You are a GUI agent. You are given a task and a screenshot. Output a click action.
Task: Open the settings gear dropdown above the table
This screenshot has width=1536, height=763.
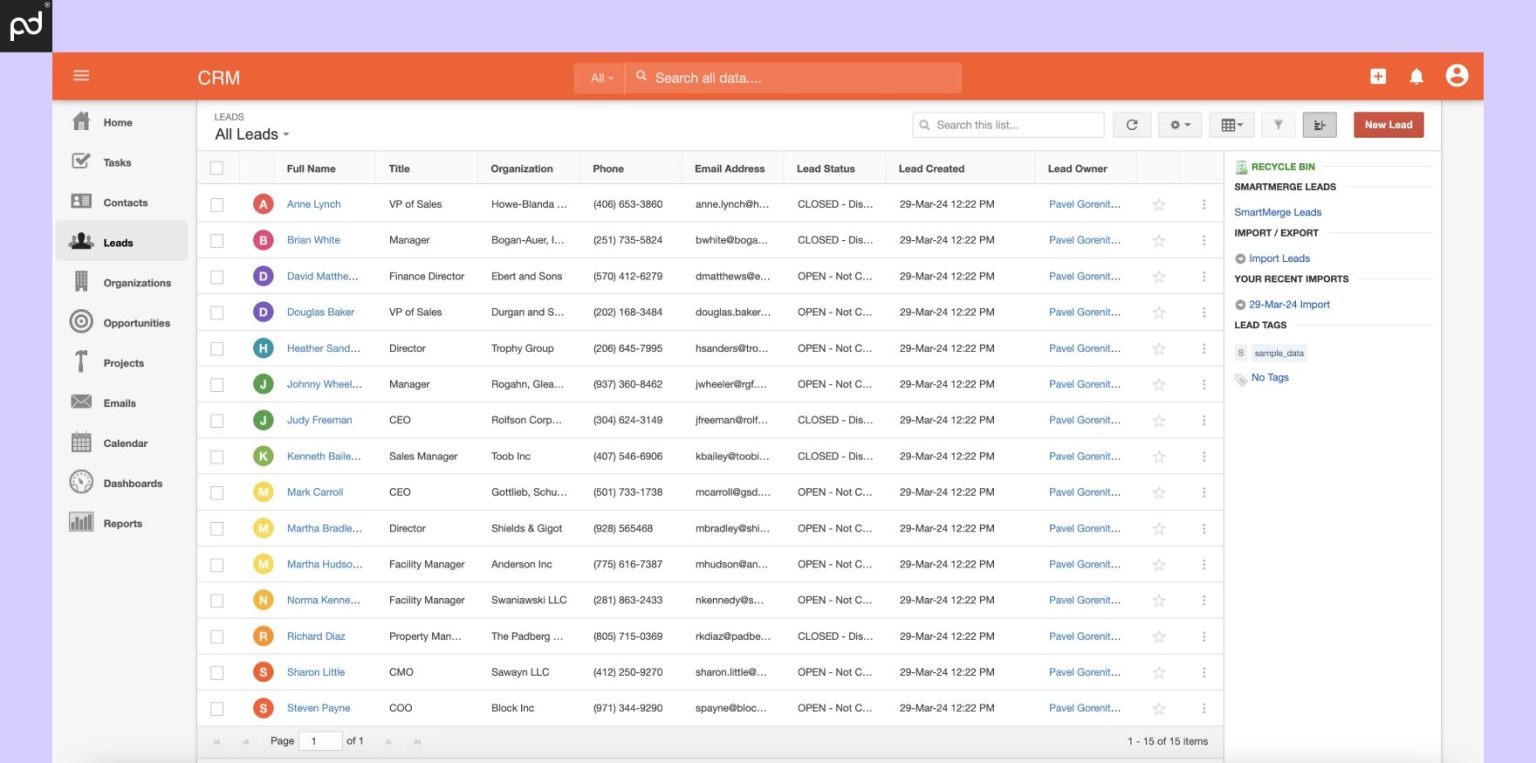tap(1180, 124)
